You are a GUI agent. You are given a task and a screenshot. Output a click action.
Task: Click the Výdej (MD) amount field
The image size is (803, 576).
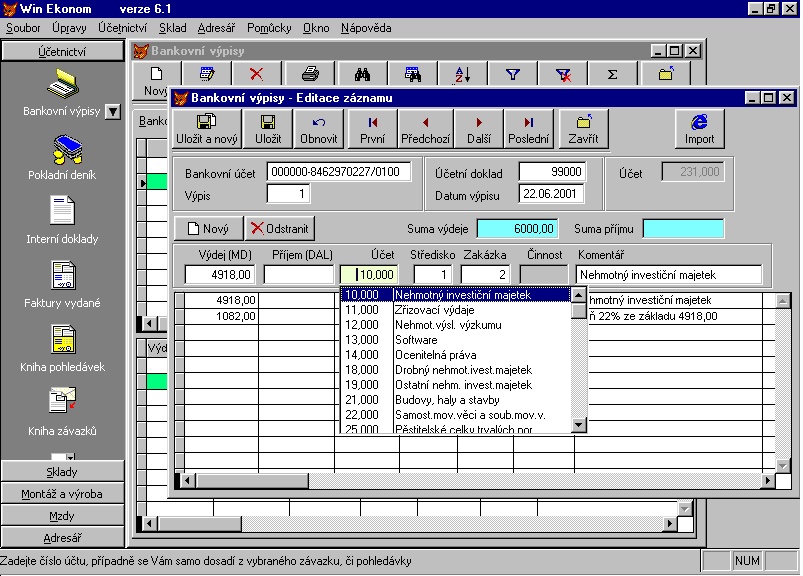pyautogui.click(x=219, y=274)
